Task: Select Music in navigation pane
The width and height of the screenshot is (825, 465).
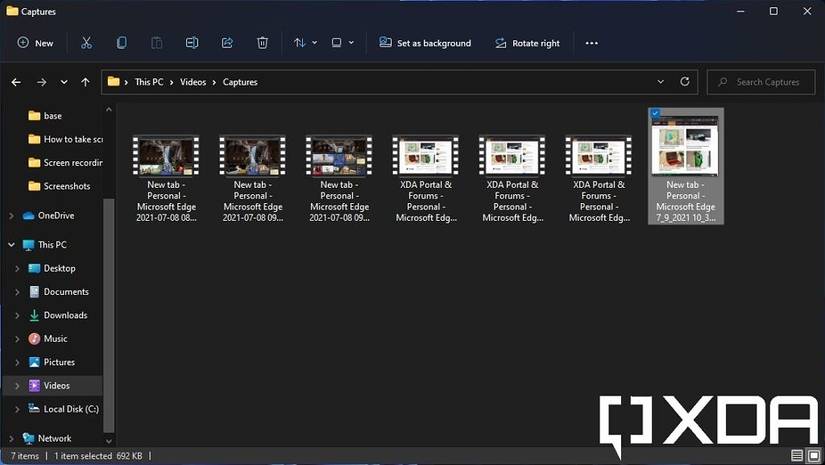Action: tap(48, 339)
